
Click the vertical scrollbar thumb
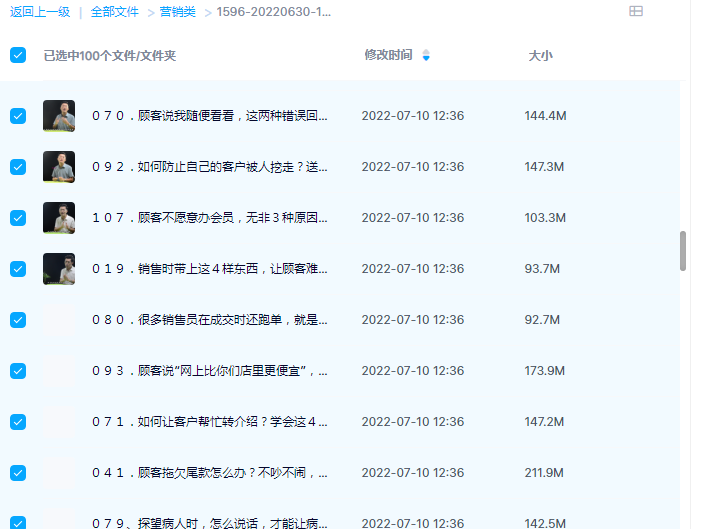pos(684,250)
